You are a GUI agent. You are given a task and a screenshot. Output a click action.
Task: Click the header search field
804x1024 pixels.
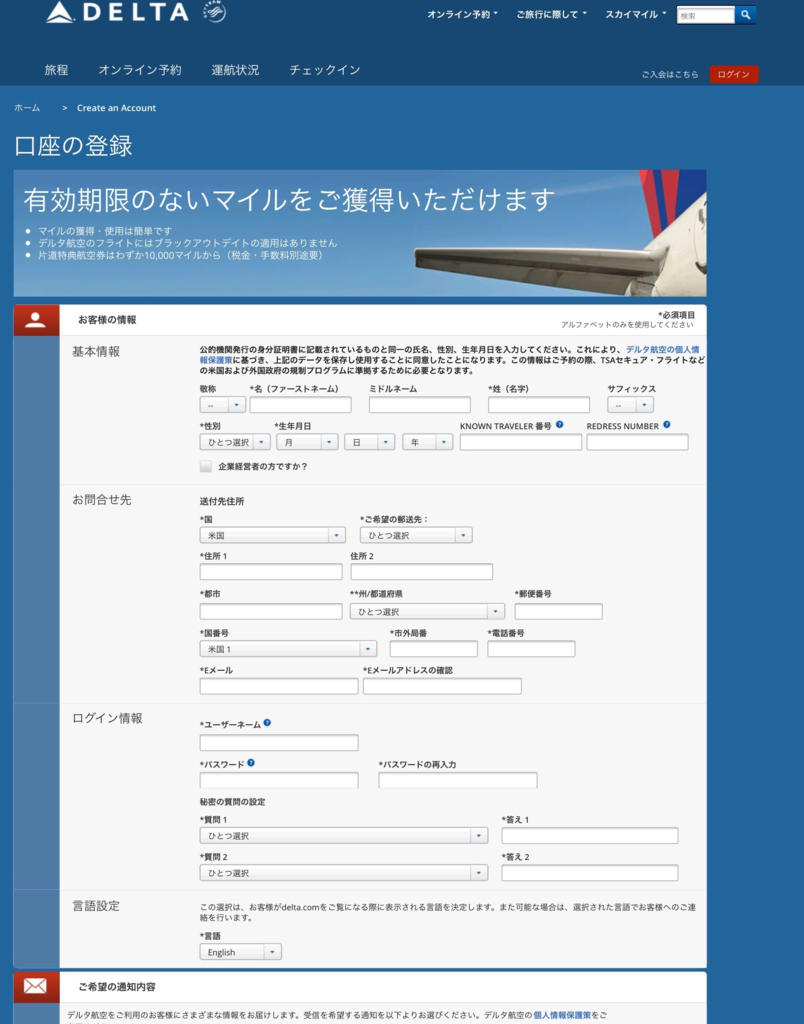pos(705,15)
